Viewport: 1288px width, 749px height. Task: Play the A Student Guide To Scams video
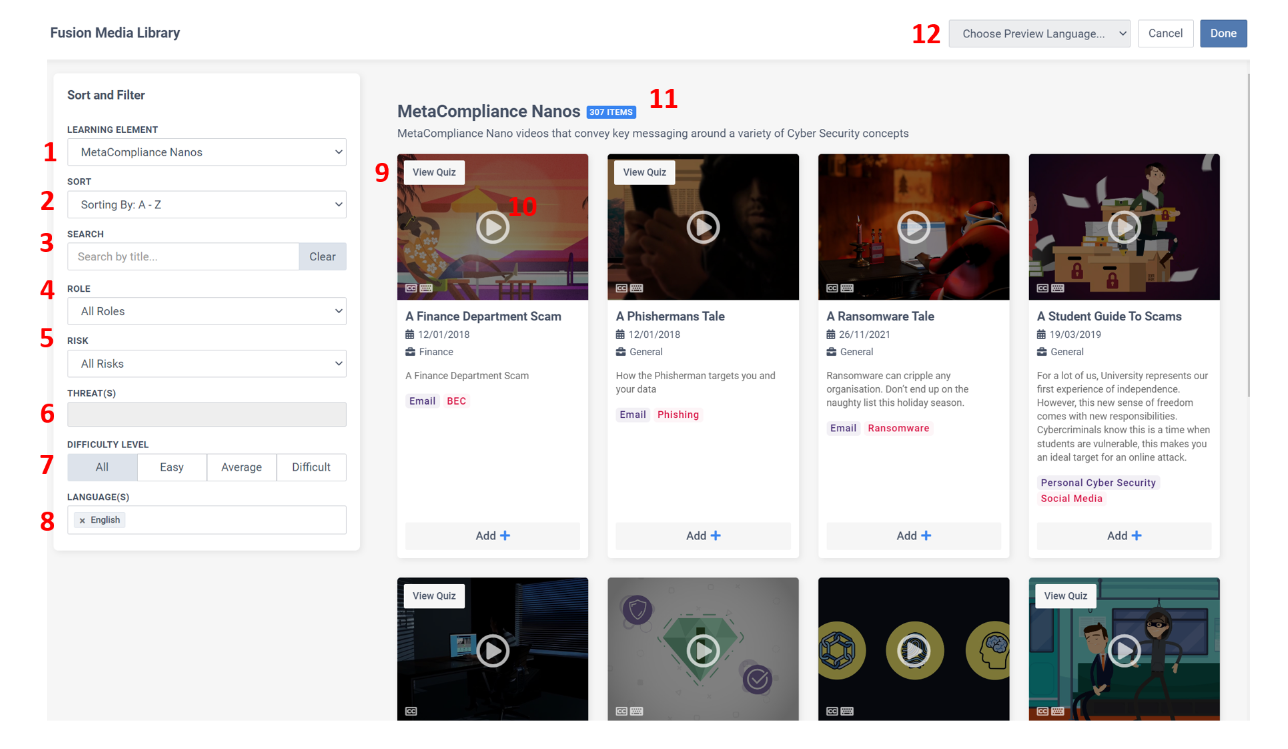pyautogui.click(x=1124, y=227)
